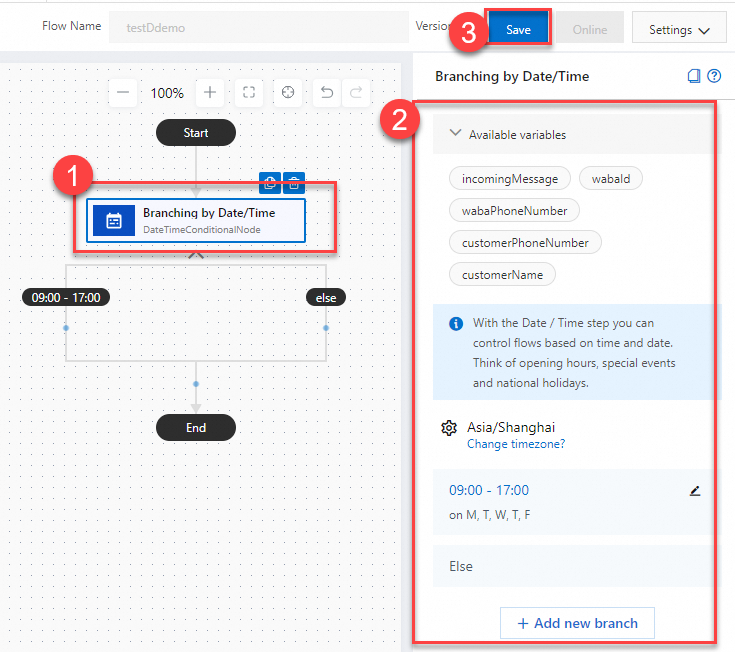Image resolution: width=735 pixels, height=652 pixels.
Task: Edit the 09:00 - 17:00 branch
Action: point(695,491)
